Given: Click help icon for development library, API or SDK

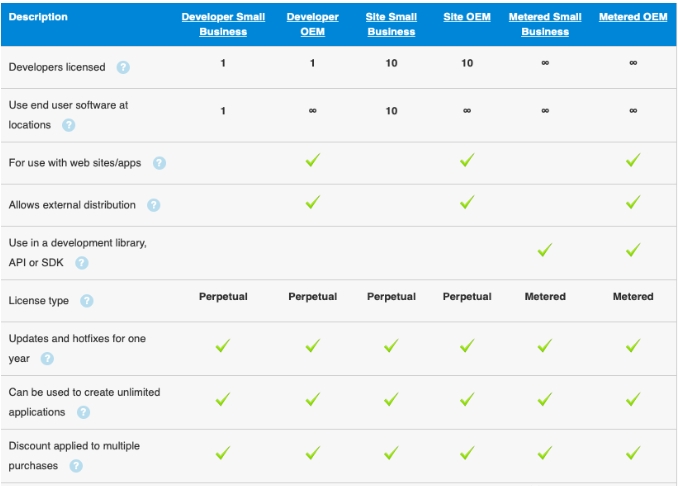Looking at the screenshot, I should click(82, 263).
